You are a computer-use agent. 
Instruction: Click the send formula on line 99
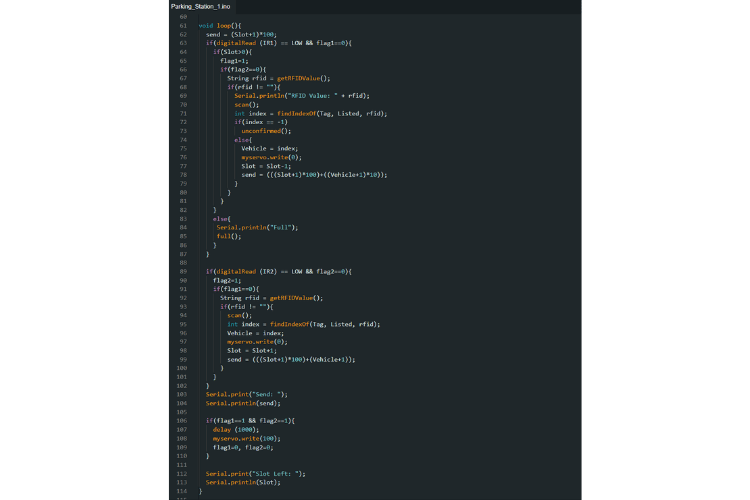[291, 359]
